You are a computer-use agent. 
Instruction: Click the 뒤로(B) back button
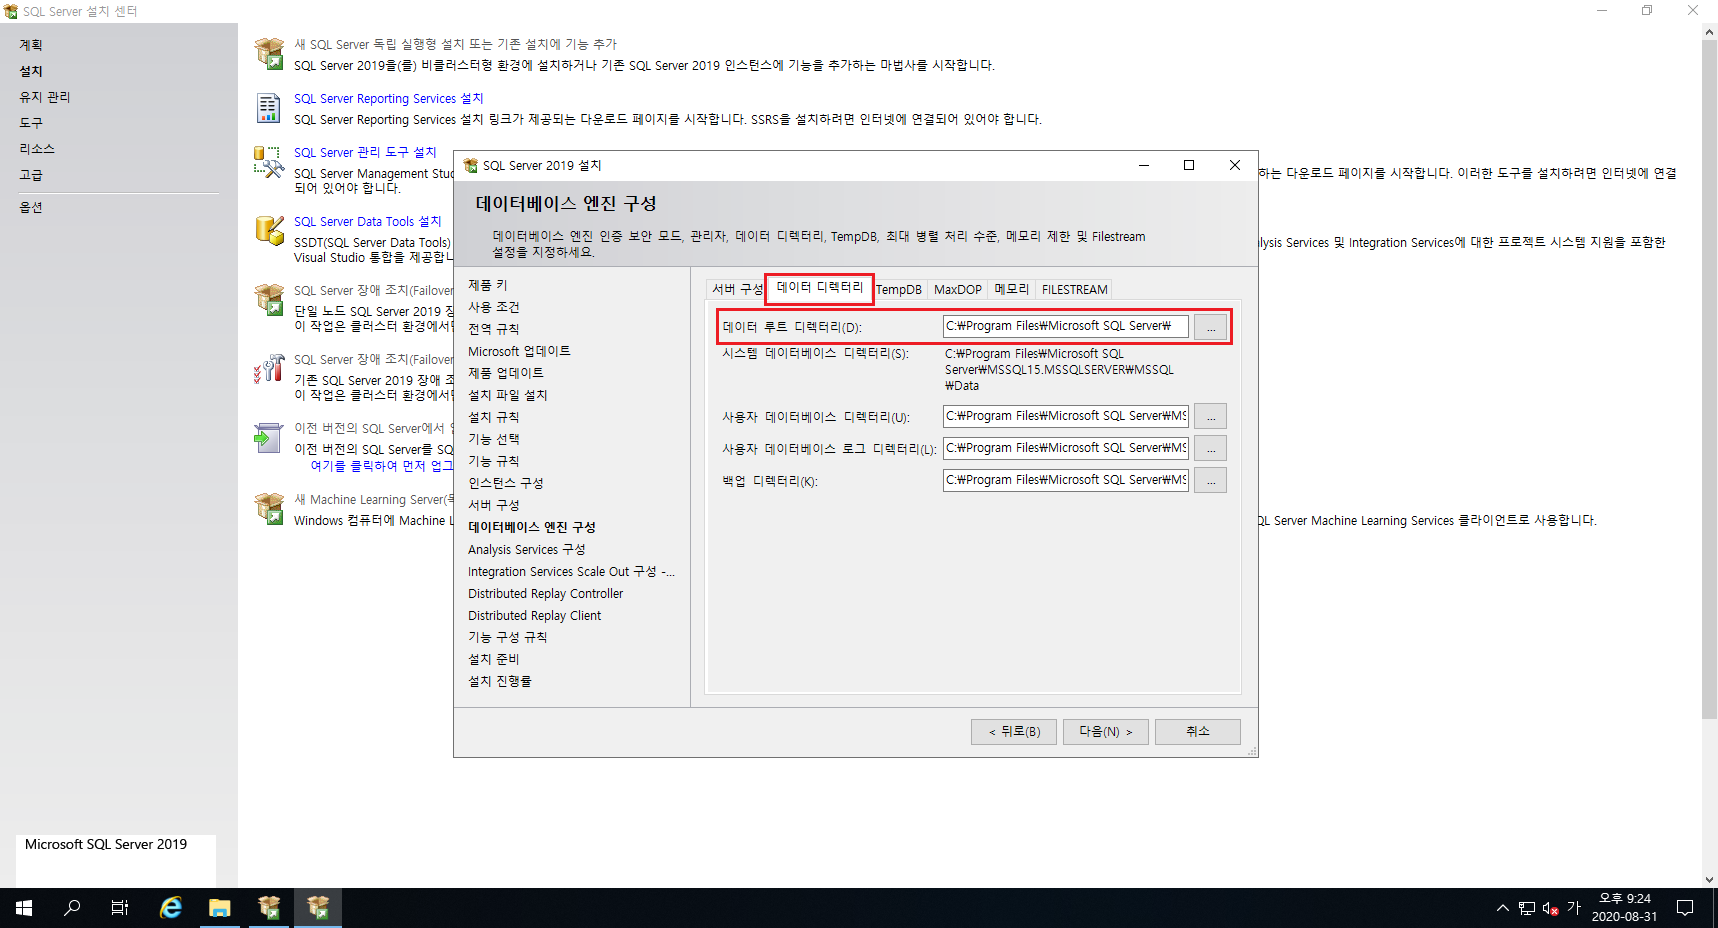[1014, 732]
